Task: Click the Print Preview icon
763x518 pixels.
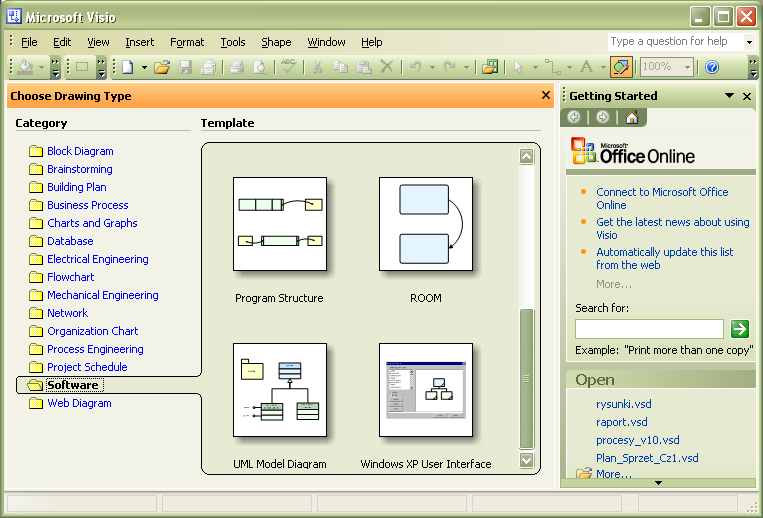Action: [260, 67]
